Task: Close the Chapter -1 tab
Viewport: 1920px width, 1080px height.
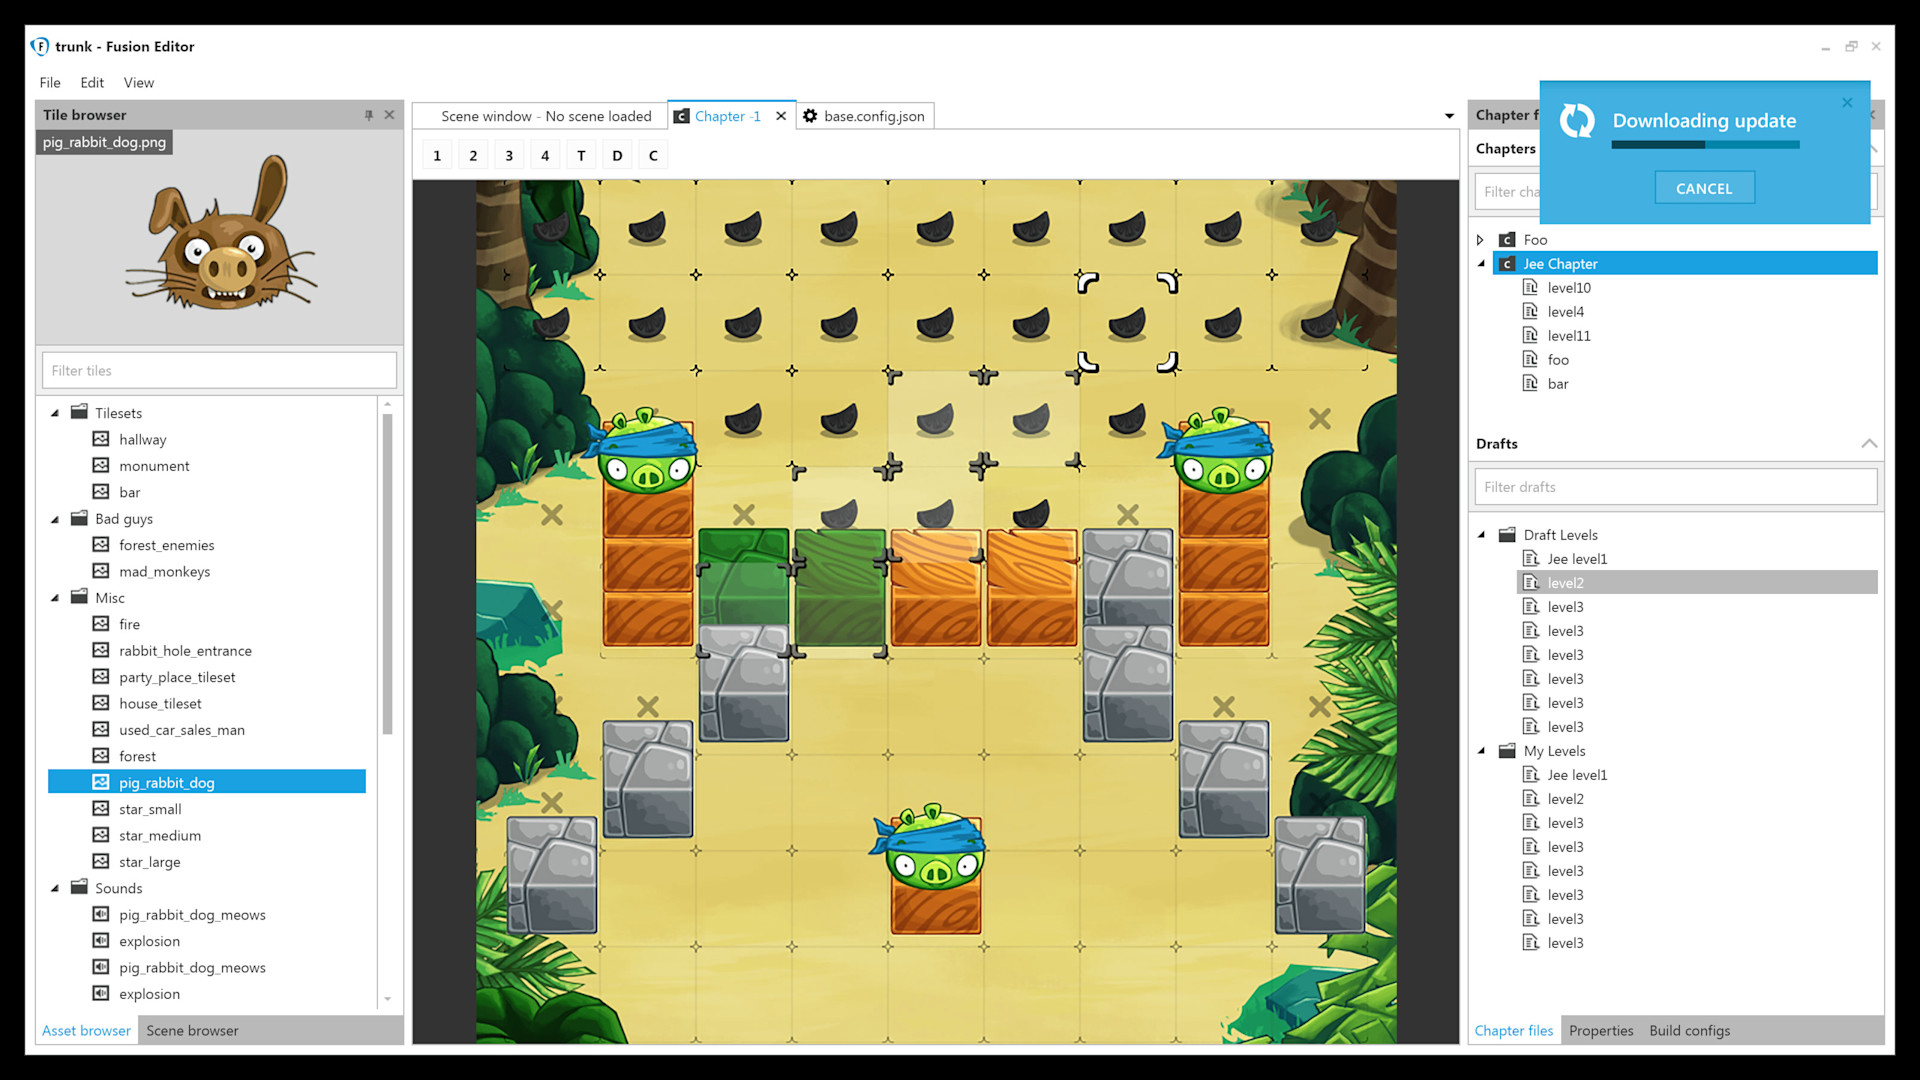Action: pyautogui.click(x=781, y=116)
